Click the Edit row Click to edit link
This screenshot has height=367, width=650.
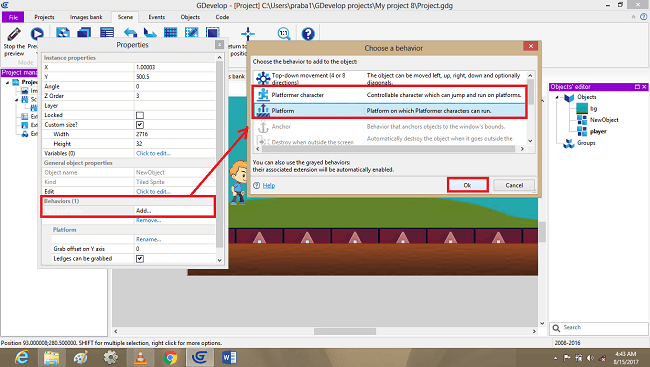point(153,192)
